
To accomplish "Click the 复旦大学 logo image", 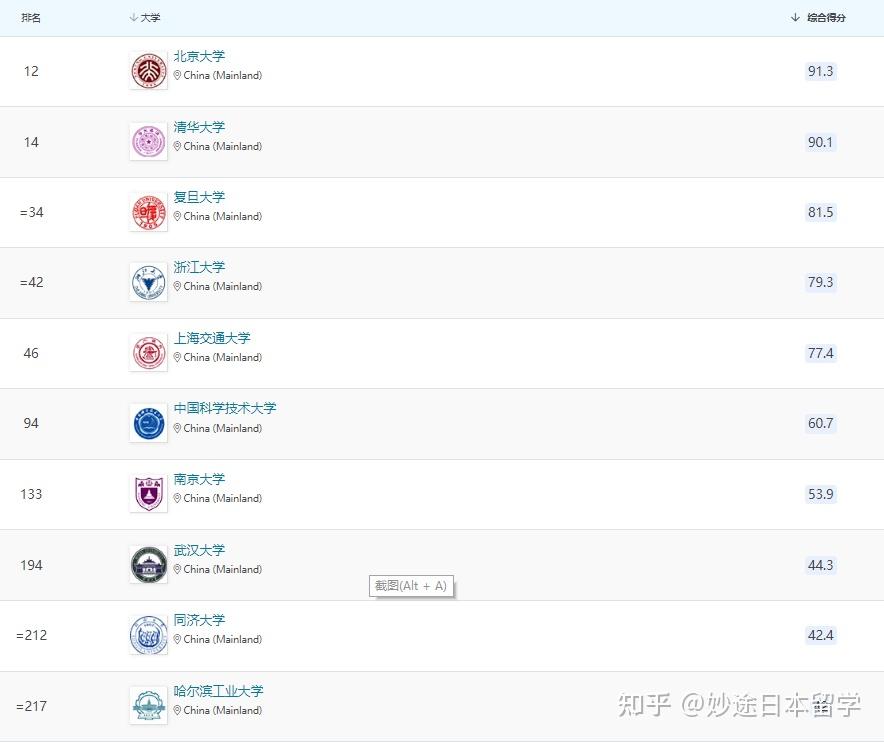I will click(149, 212).
